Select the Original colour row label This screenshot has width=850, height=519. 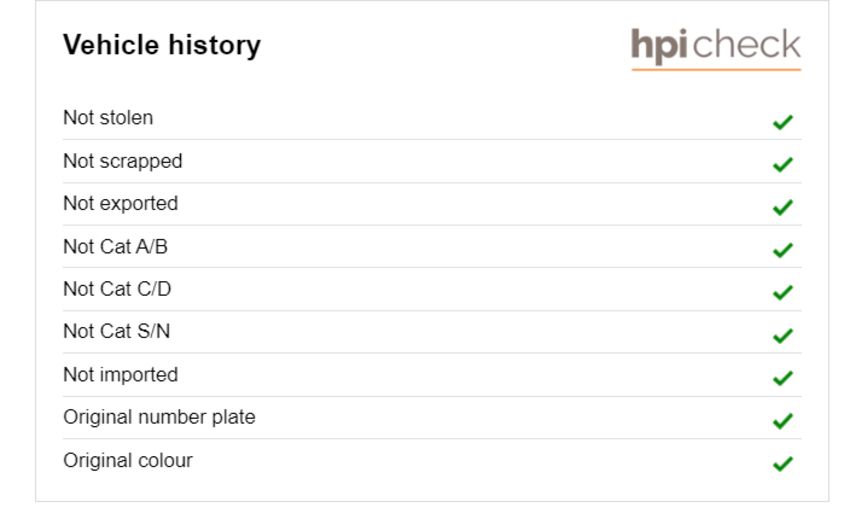[127, 460]
